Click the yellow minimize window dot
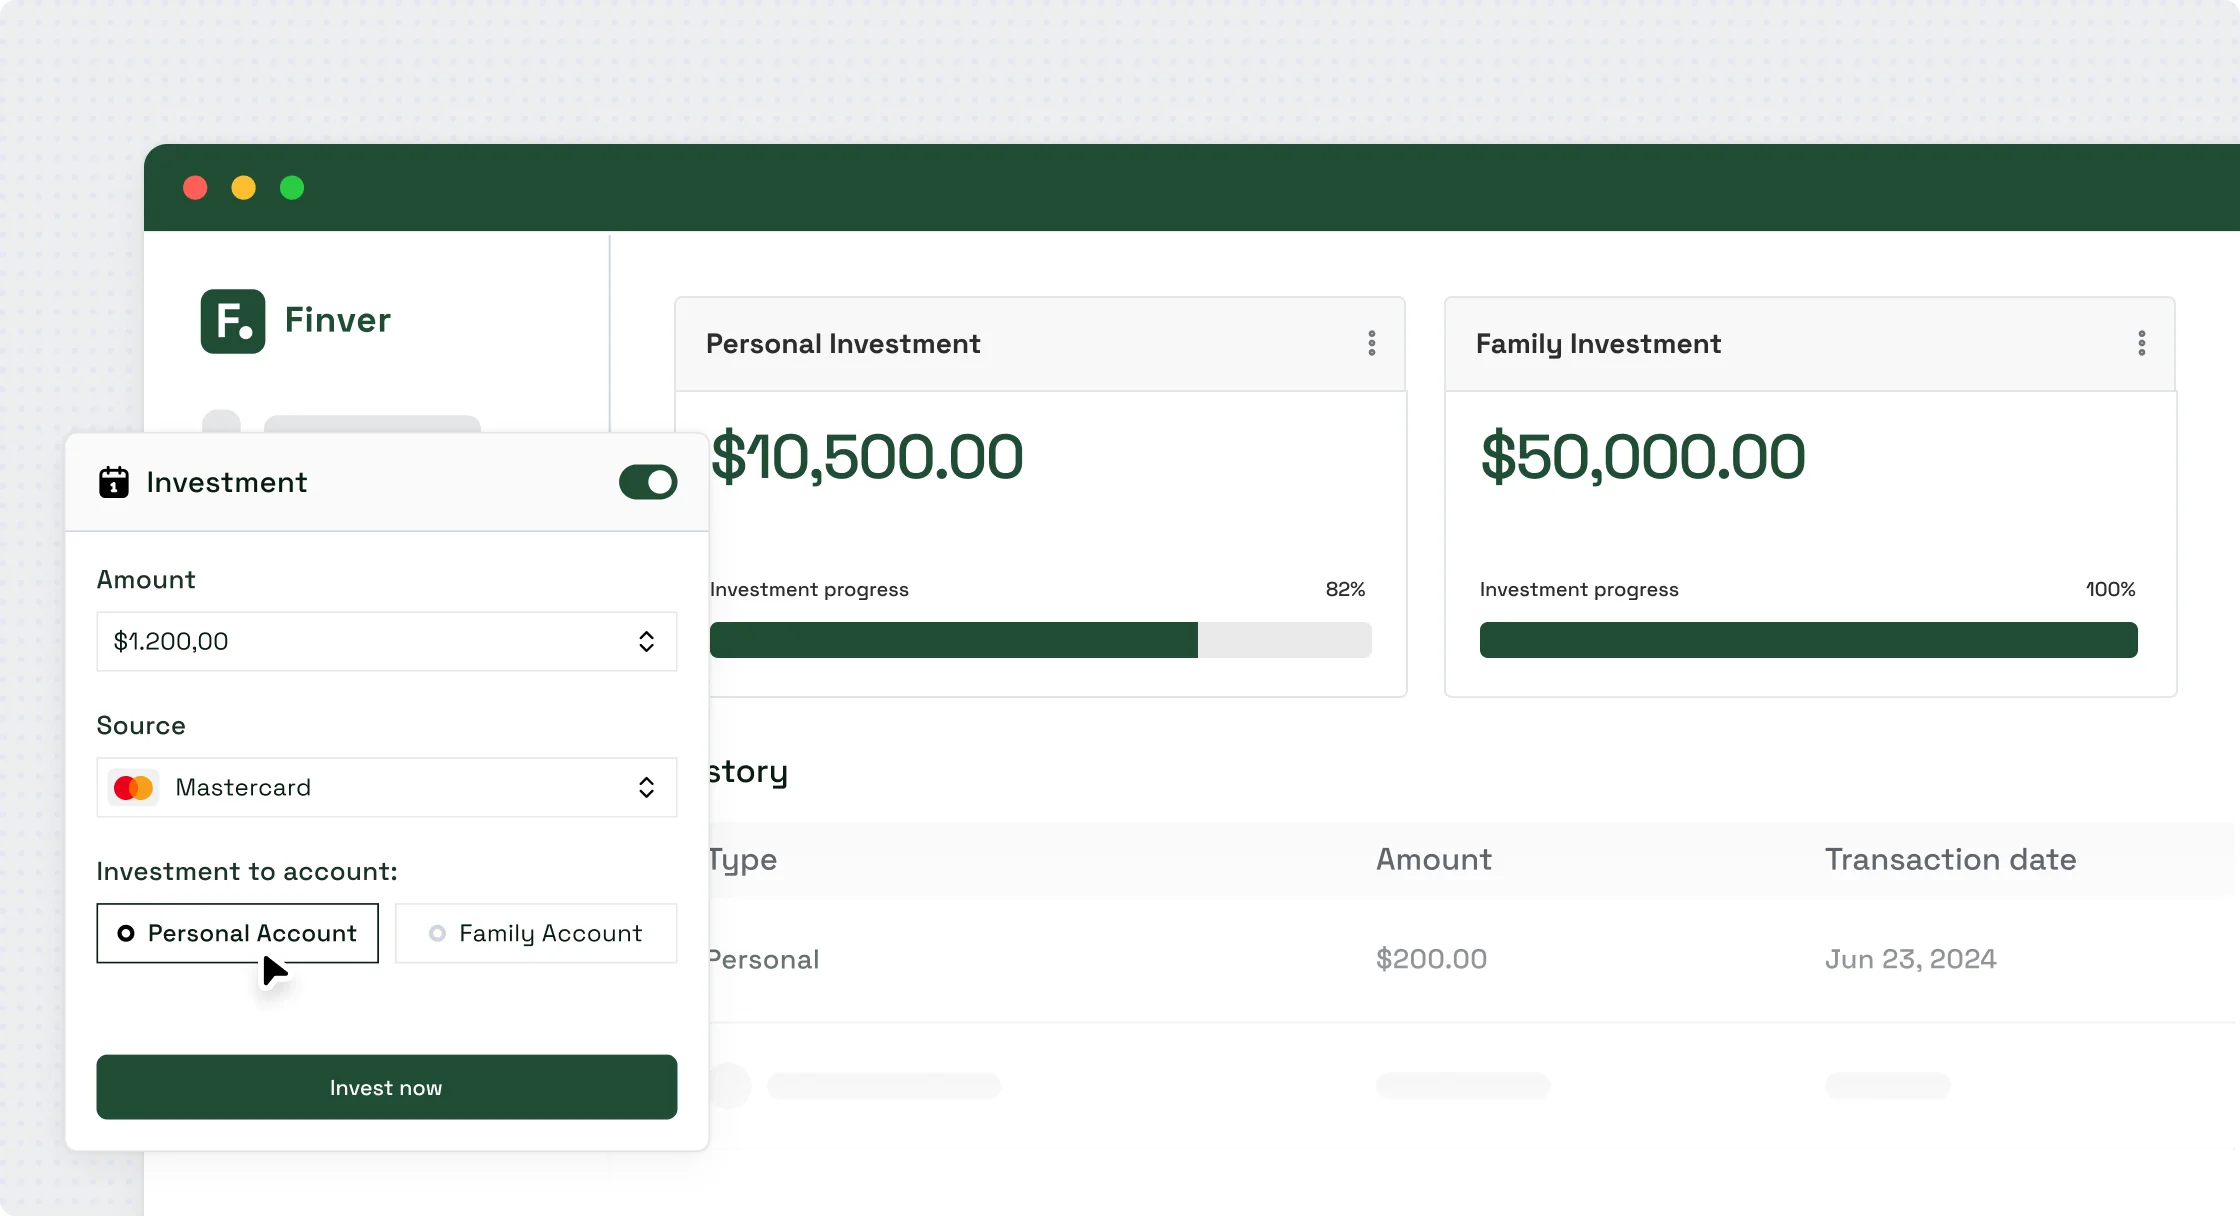The width and height of the screenshot is (2240, 1216). [x=243, y=188]
